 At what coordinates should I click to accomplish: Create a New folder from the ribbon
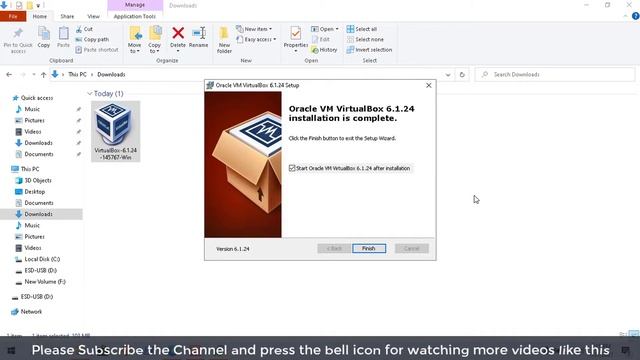224,40
